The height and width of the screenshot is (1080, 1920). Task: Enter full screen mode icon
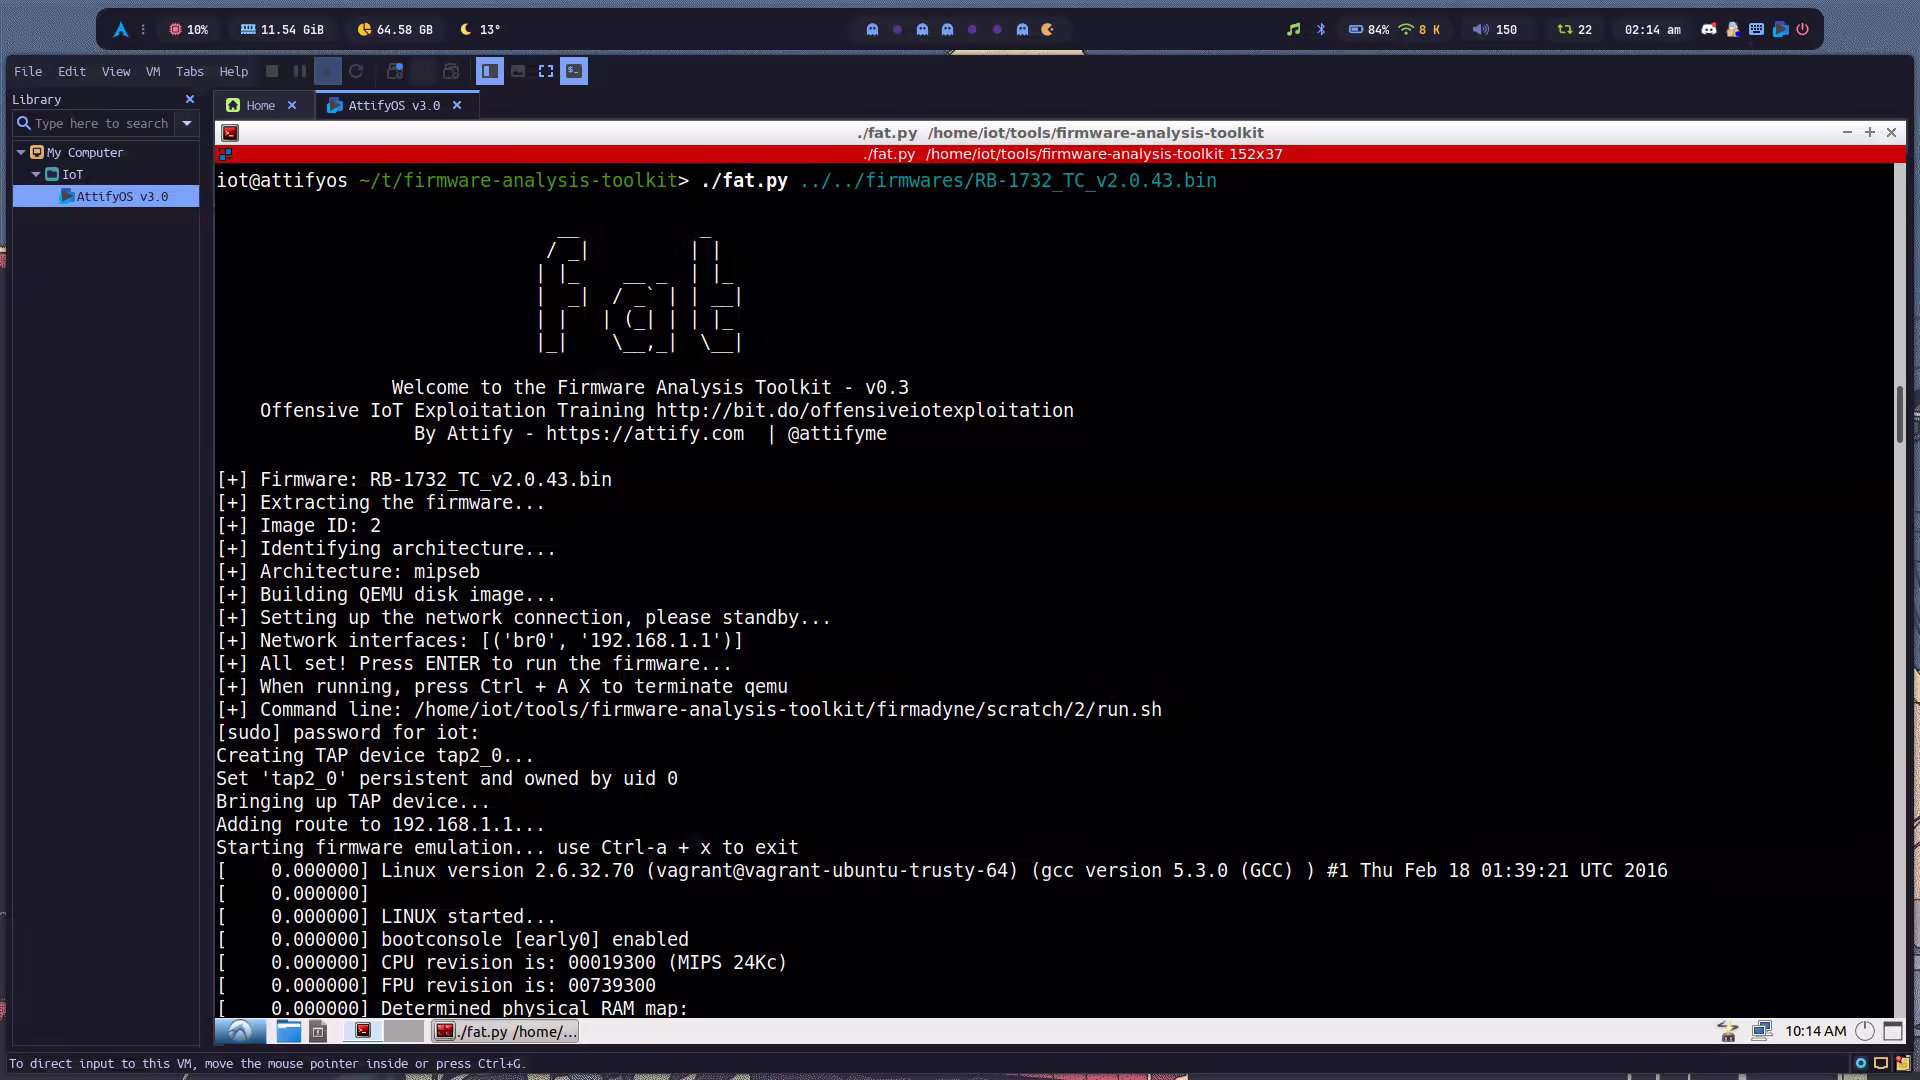(546, 71)
